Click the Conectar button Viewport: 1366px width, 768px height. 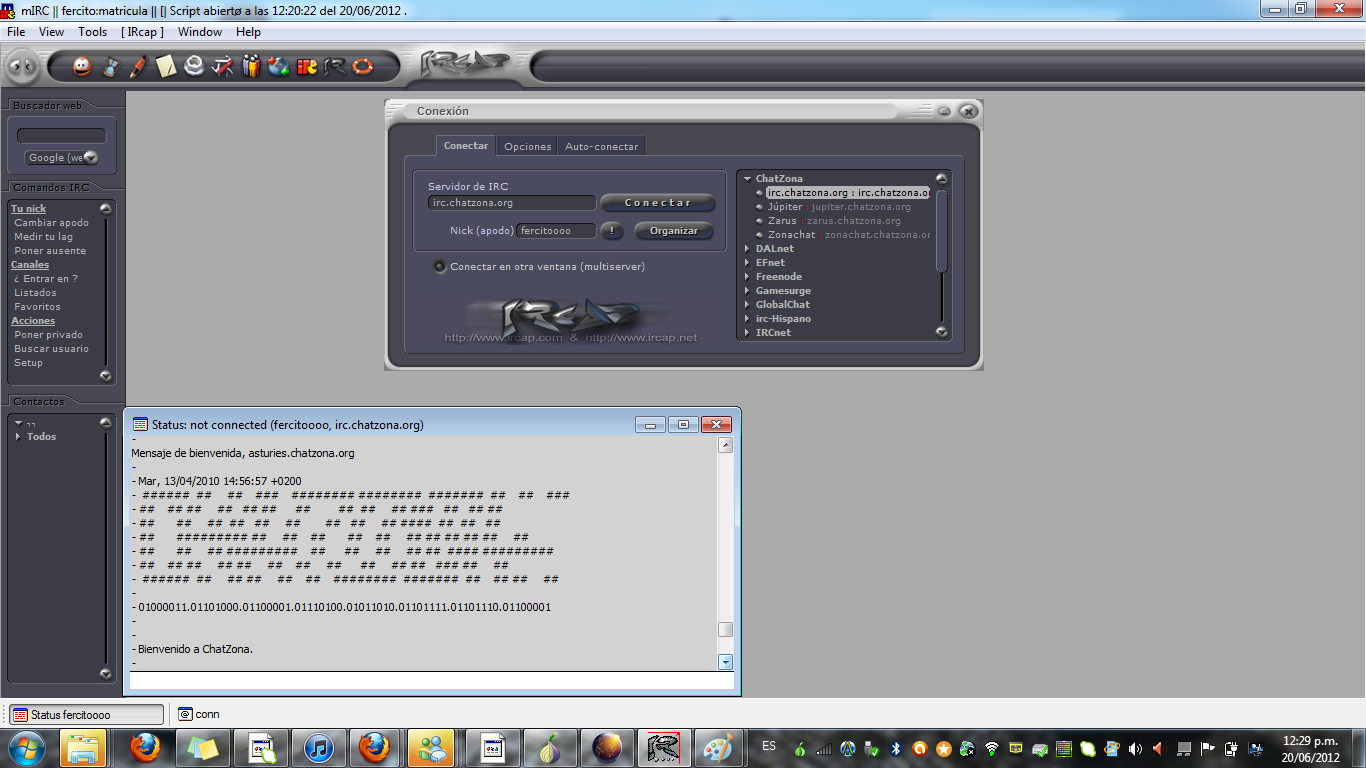point(658,203)
